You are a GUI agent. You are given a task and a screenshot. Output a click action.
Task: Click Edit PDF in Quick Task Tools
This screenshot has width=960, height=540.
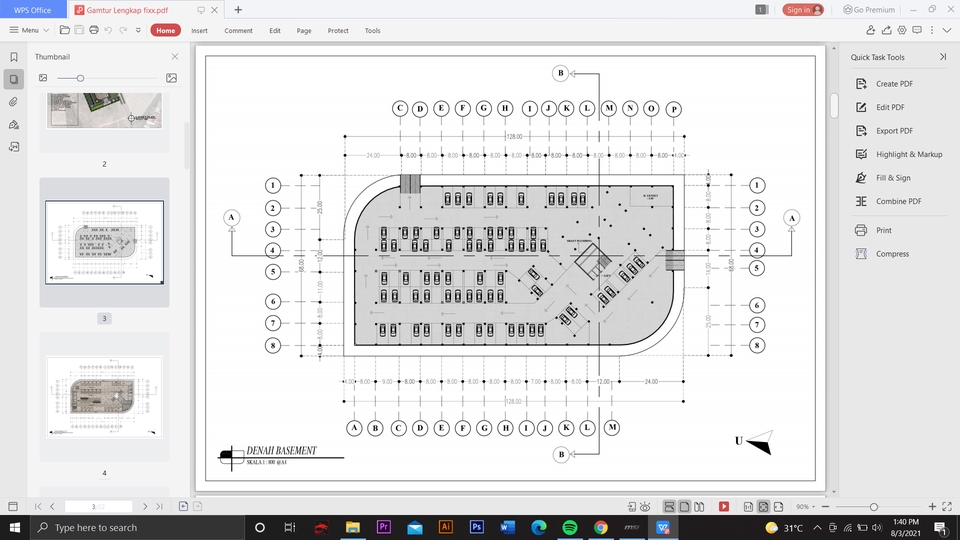pos(882,107)
